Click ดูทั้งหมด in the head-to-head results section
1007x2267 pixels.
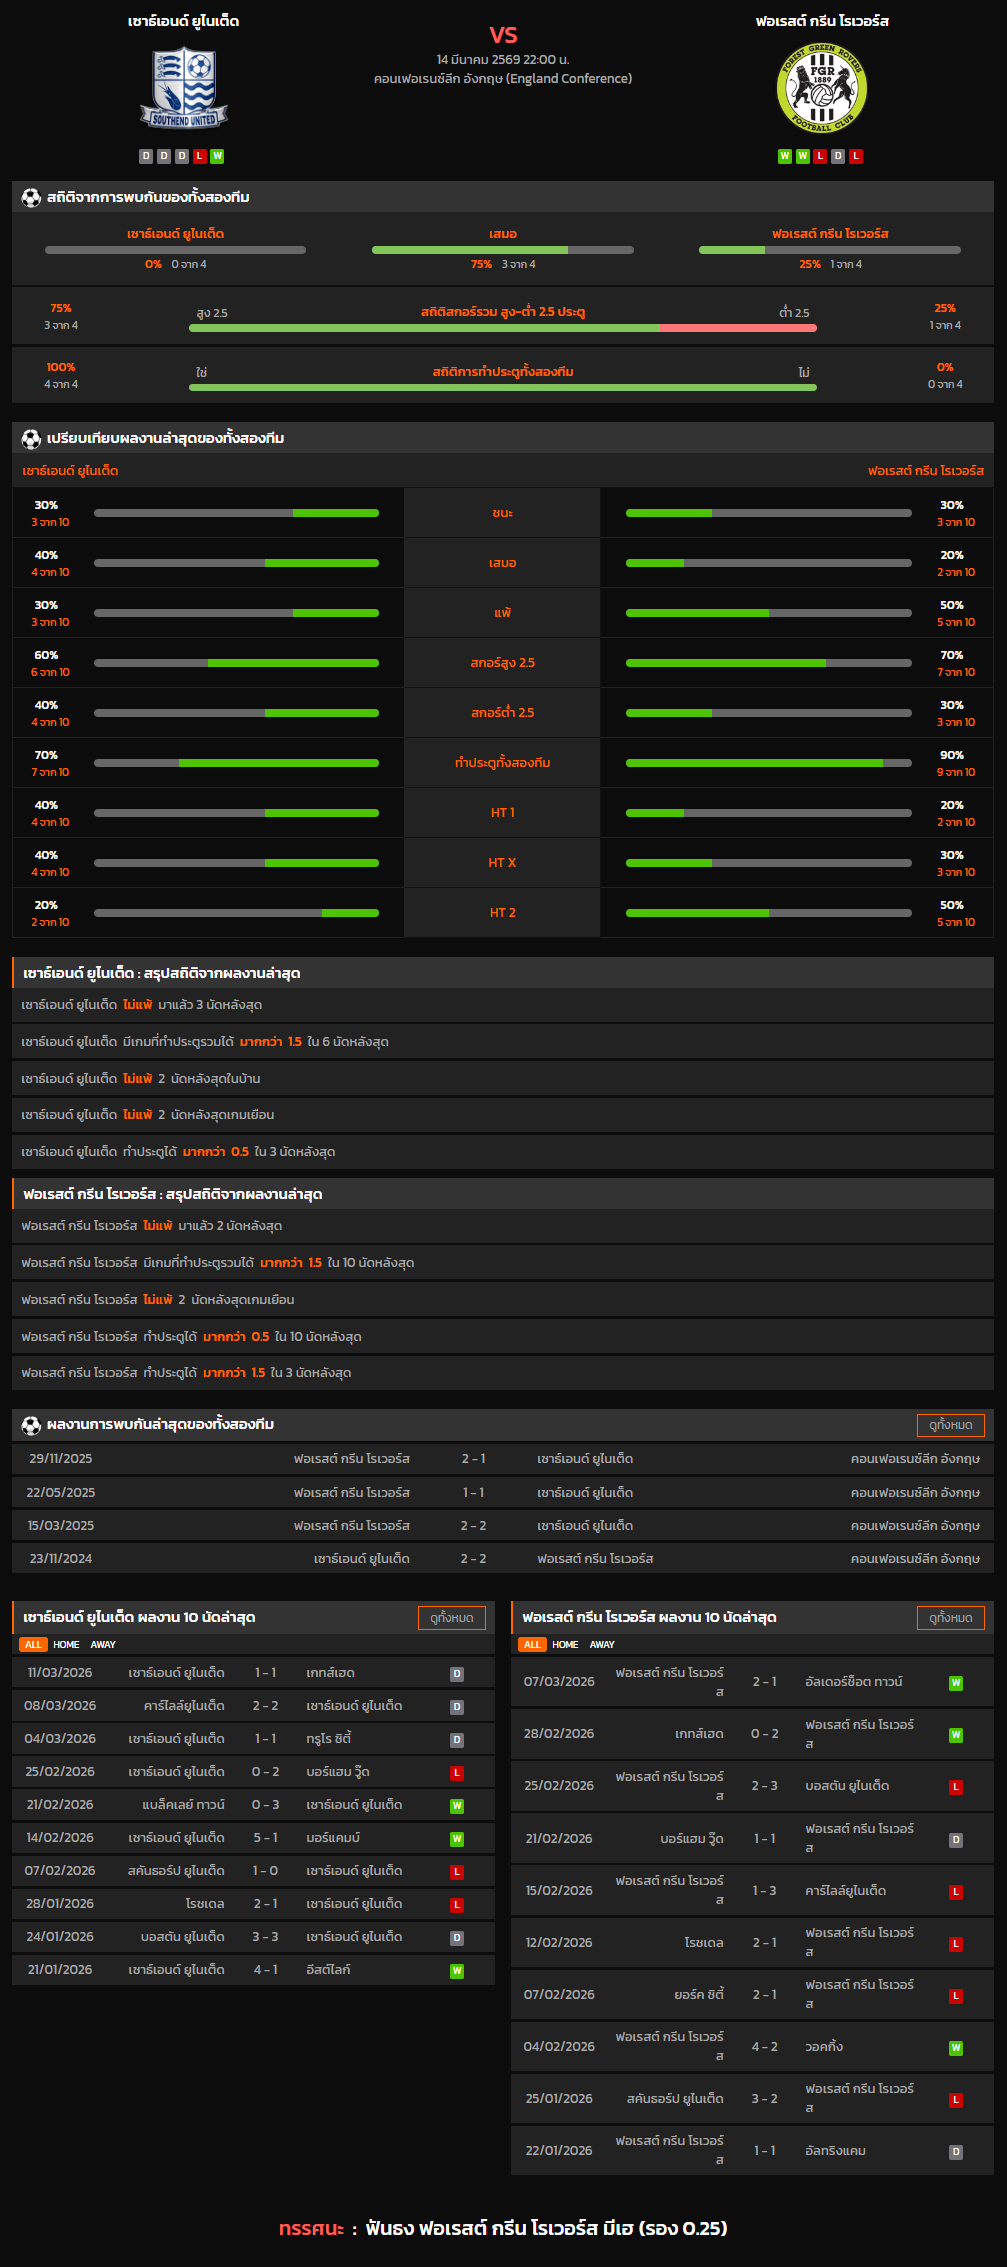(x=950, y=1425)
